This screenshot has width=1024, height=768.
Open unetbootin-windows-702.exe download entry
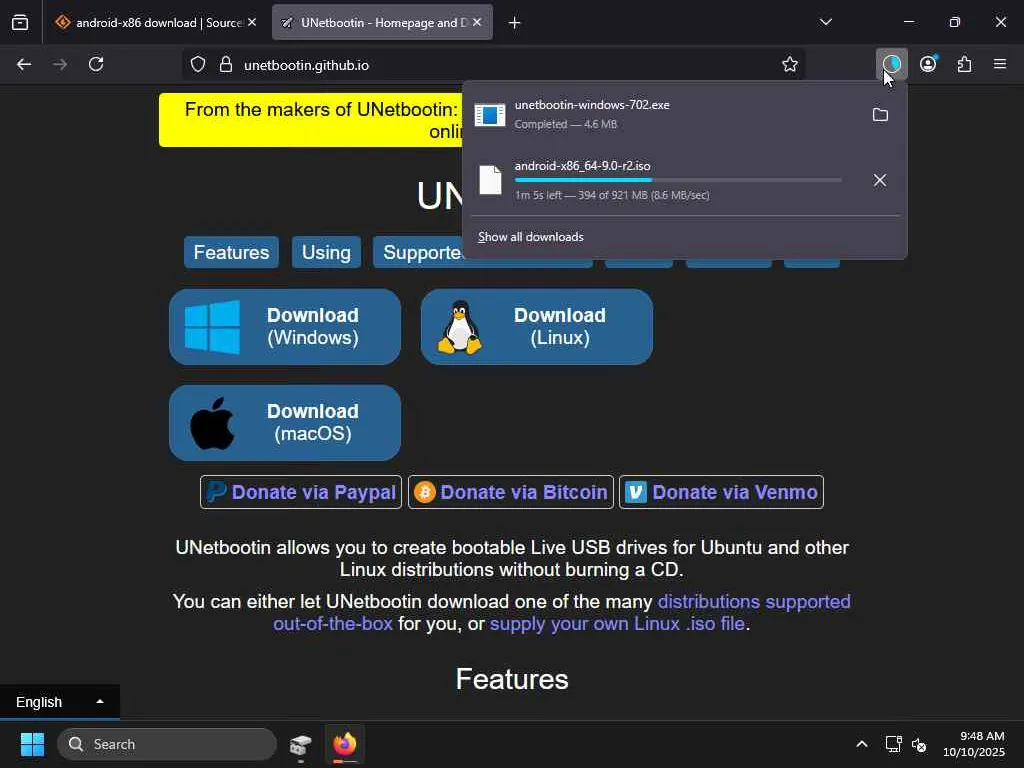(x=663, y=114)
